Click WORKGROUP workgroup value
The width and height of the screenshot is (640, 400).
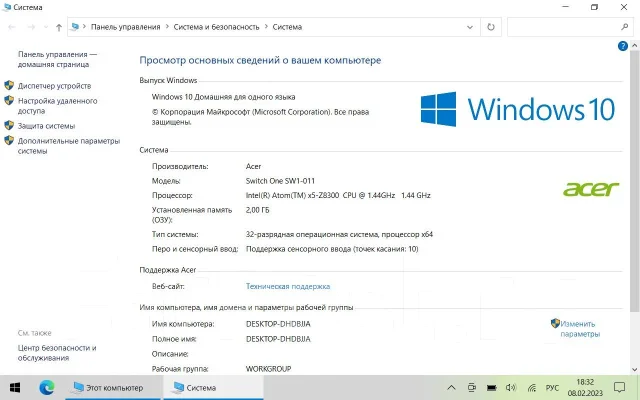[x=269, y=369]
